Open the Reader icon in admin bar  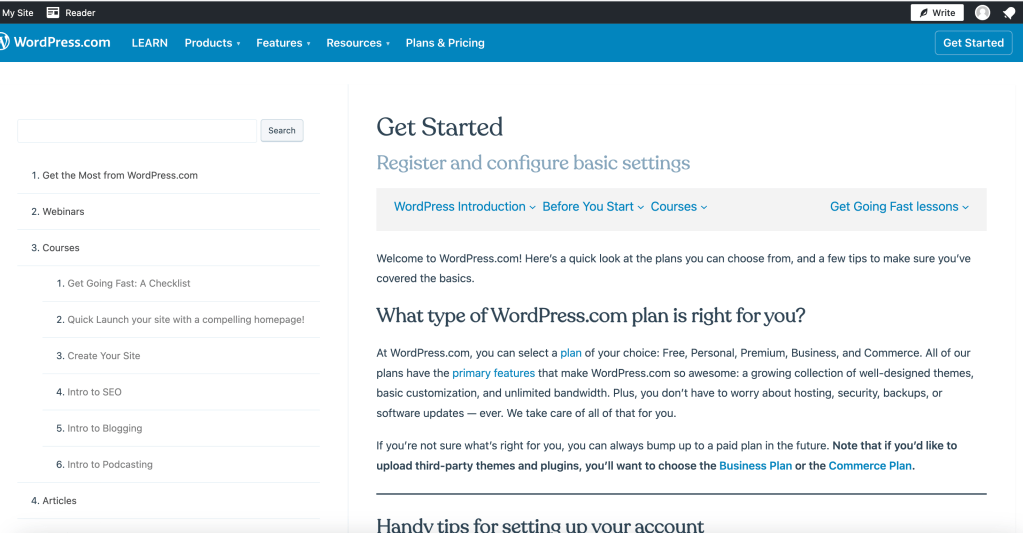[53, 13]
